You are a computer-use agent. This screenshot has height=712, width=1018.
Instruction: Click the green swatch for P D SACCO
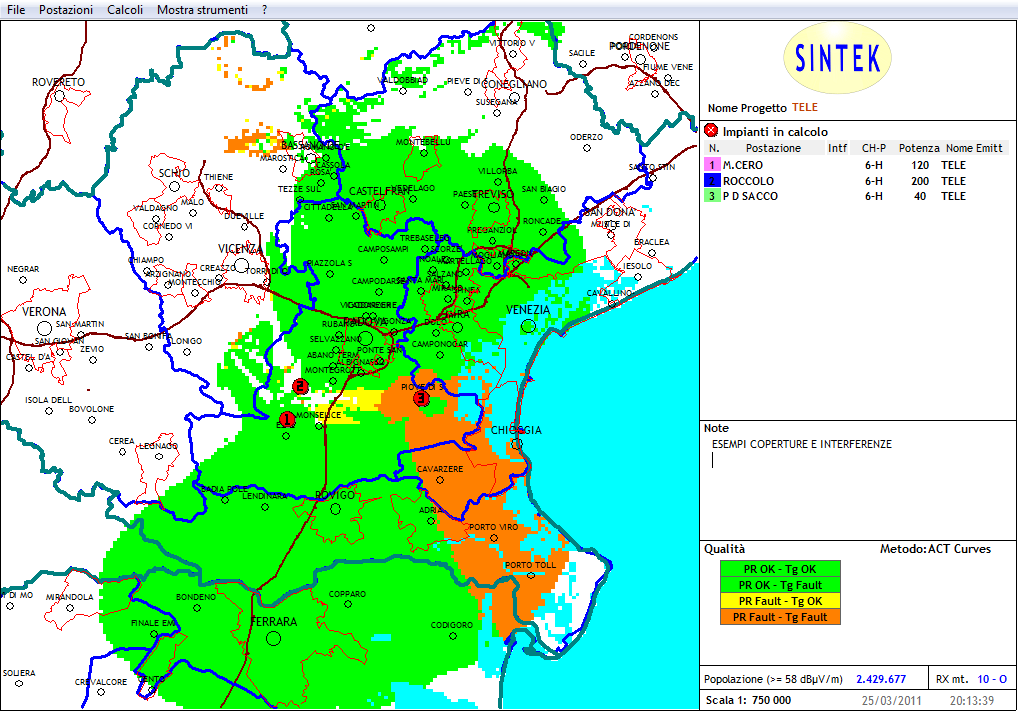pyautogui.click(x=712, y=197)
